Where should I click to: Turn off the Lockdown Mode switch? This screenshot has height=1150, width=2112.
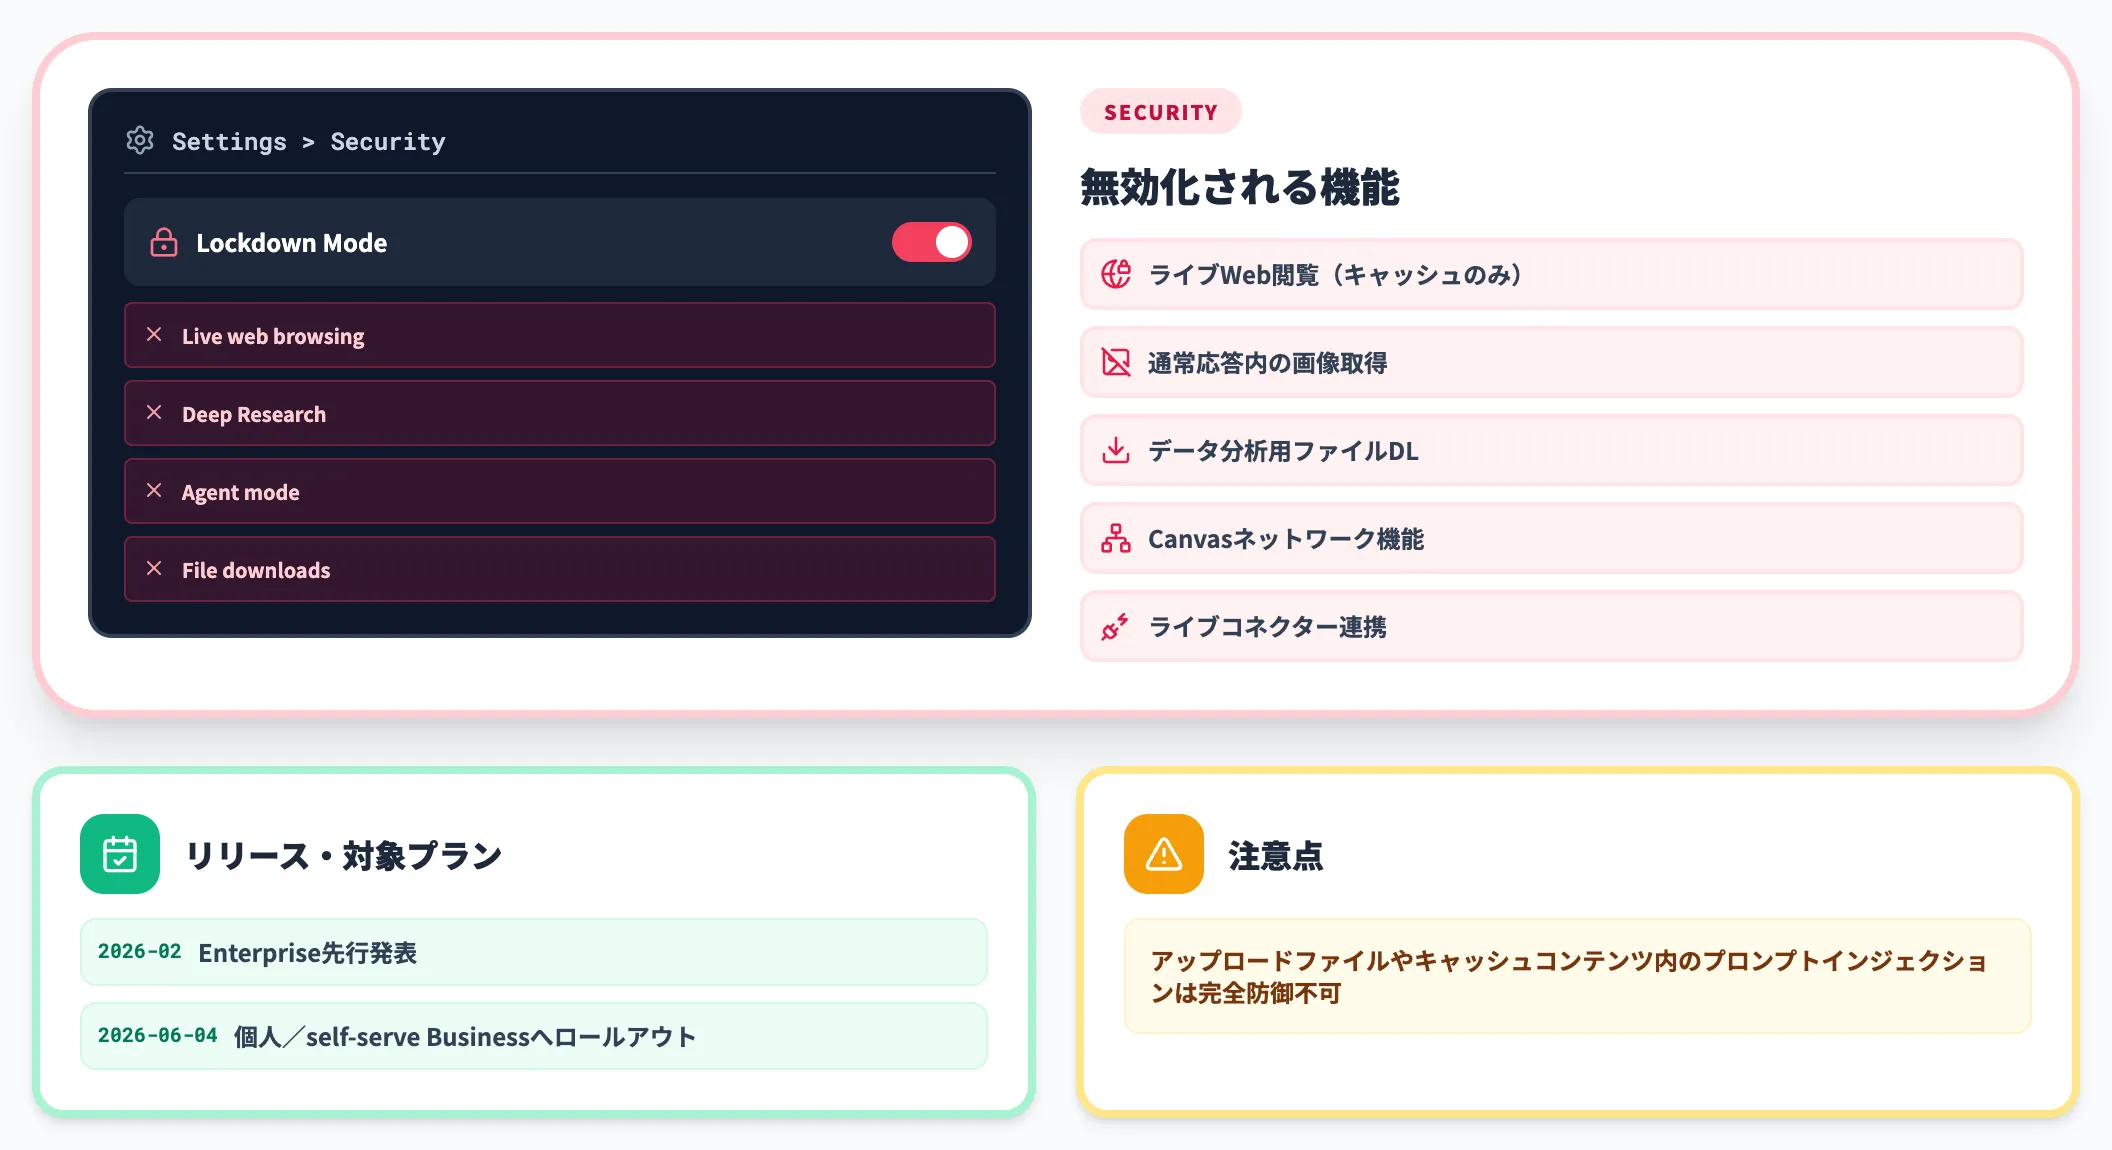932,242
